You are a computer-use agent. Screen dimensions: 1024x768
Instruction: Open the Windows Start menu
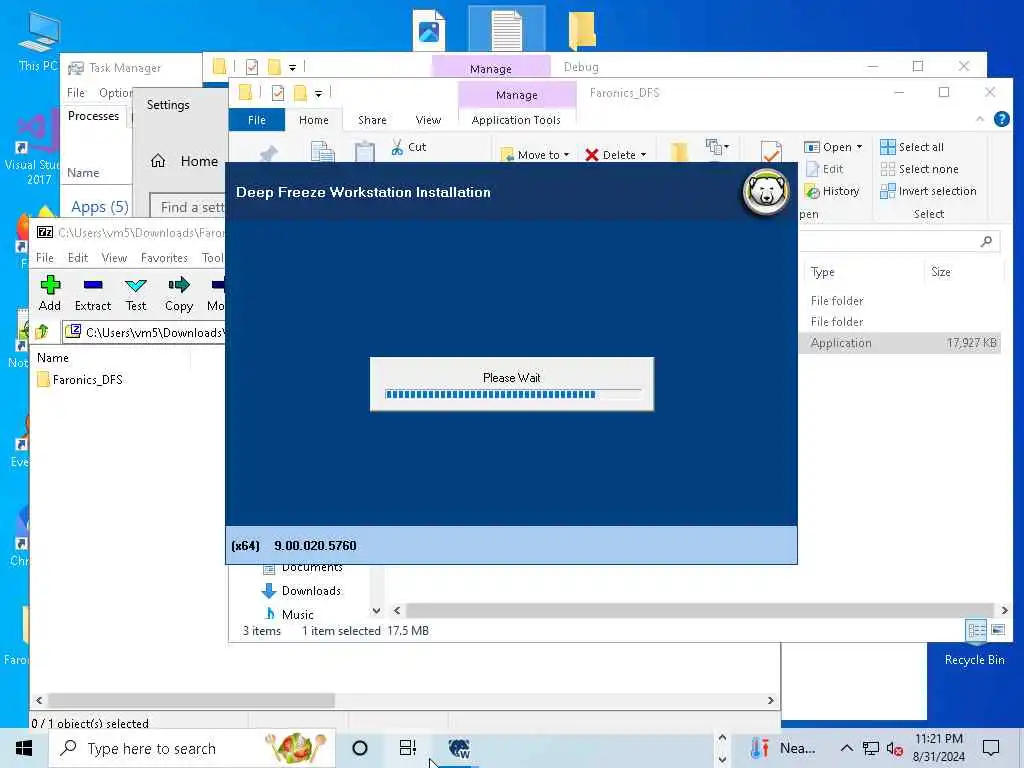tap(24, 748)
